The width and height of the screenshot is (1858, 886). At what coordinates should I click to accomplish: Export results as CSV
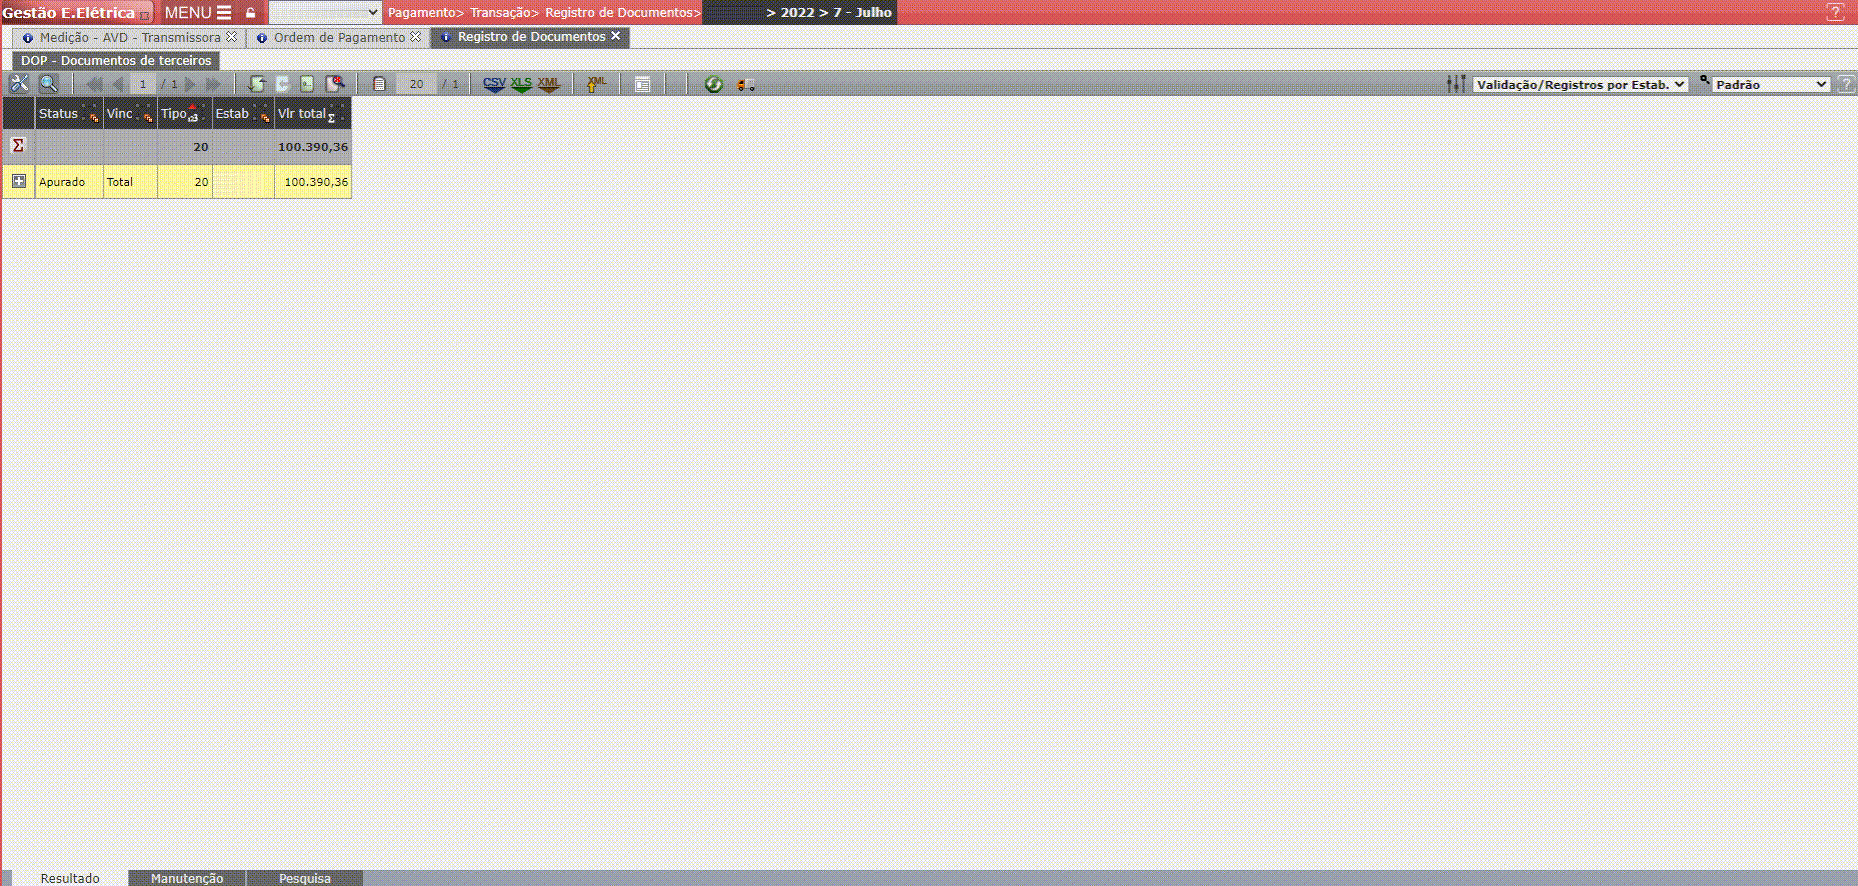tap(494, 84)
